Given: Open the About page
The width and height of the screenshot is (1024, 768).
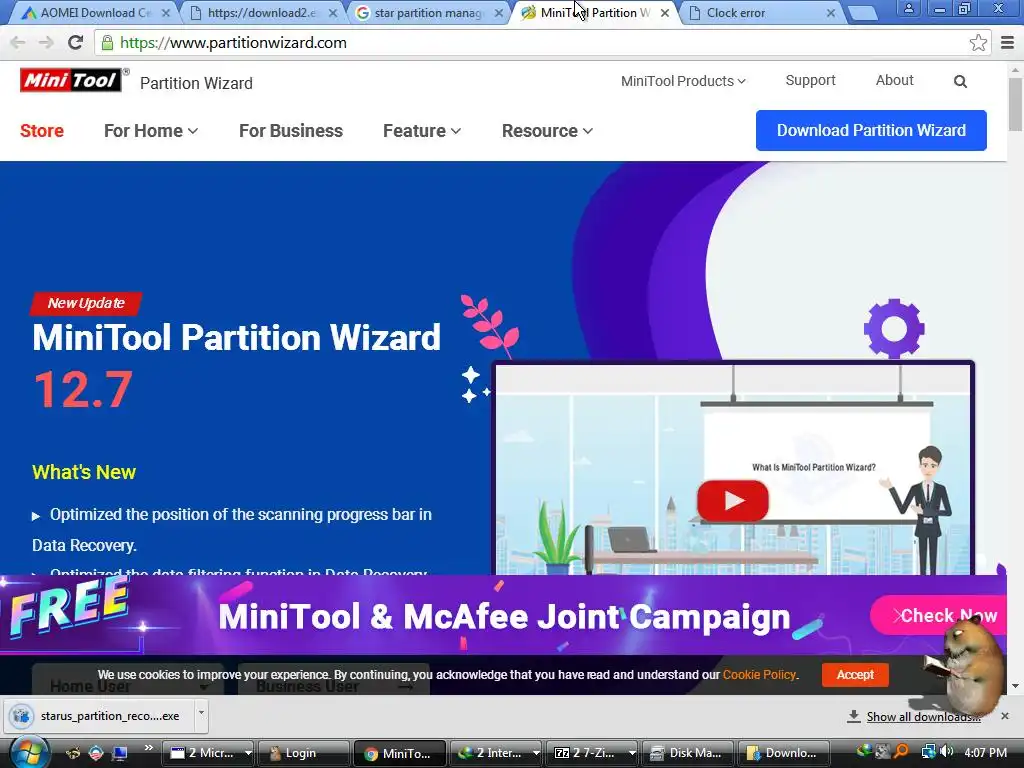Looking at the screenshot, I should tap(895, 80).
